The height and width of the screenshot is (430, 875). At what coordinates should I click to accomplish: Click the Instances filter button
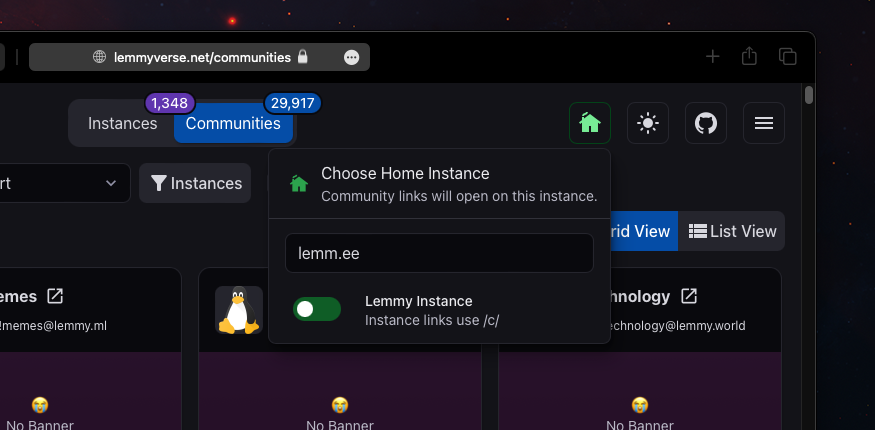click(195, 183)
